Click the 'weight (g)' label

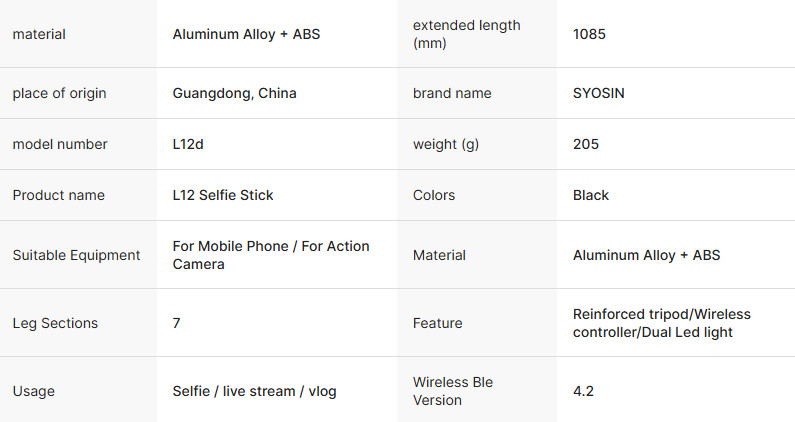pyautogui.click(x=446, y=145)
